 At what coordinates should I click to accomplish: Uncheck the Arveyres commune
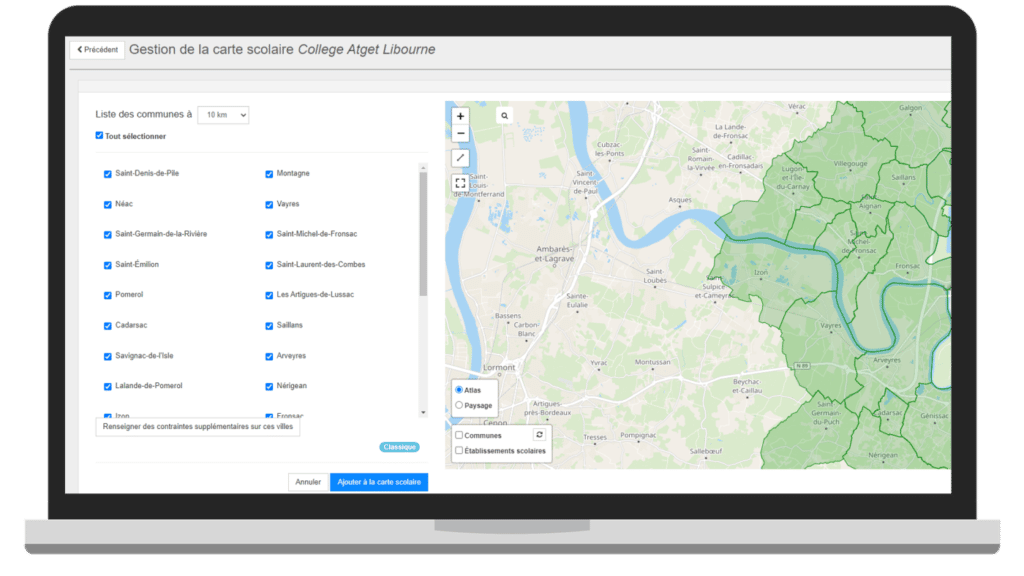(x=269, y=357)
